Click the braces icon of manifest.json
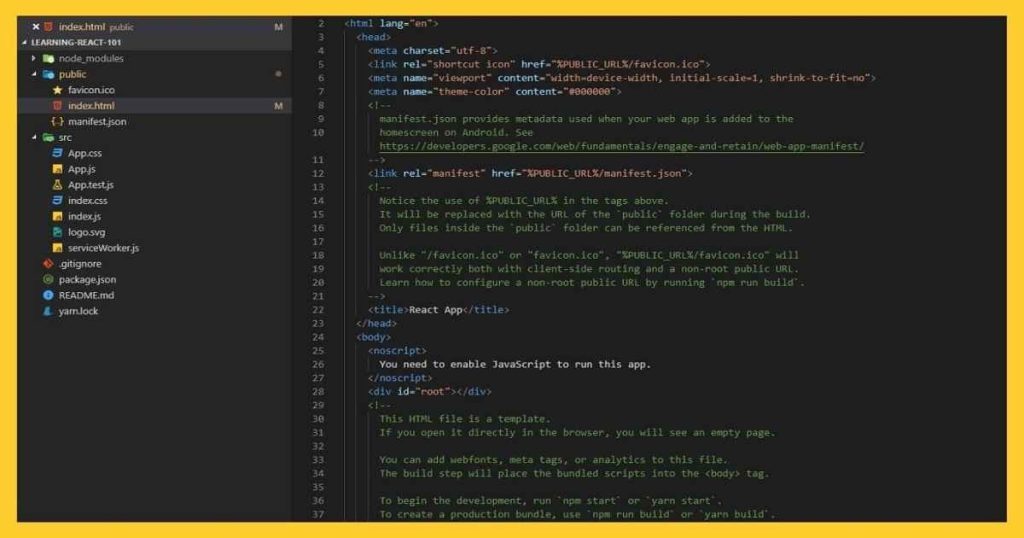Screen dimensions: 1024x538 pyautogui.click(x=57, y=121)
